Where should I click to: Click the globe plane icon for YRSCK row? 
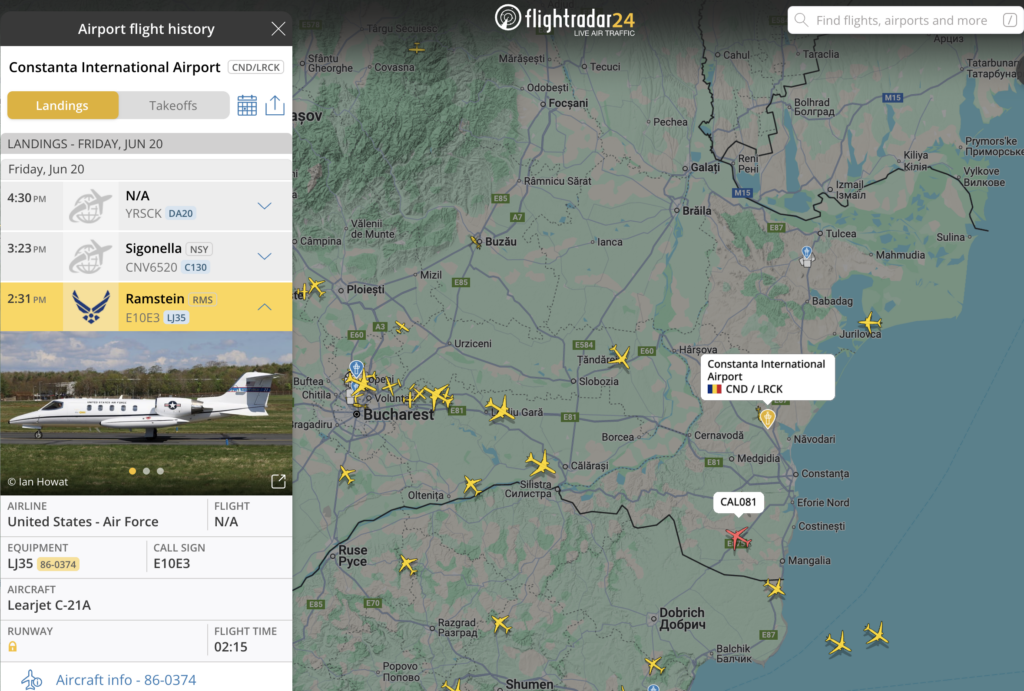91,206
